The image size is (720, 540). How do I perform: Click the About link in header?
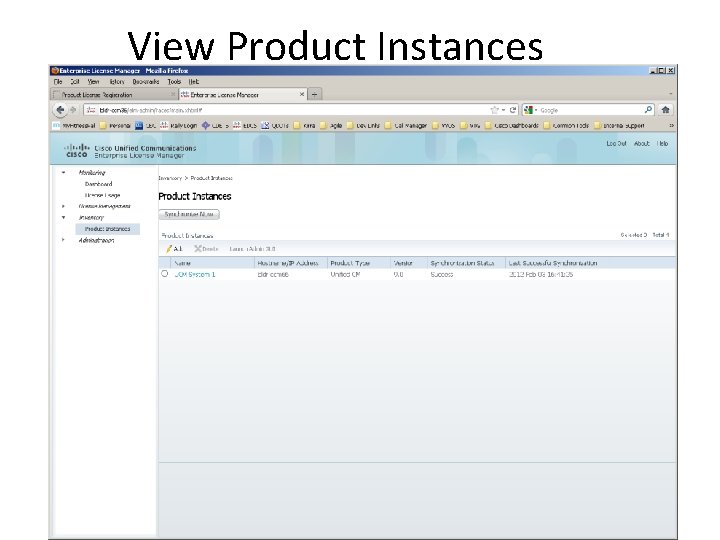click(641, 144)
